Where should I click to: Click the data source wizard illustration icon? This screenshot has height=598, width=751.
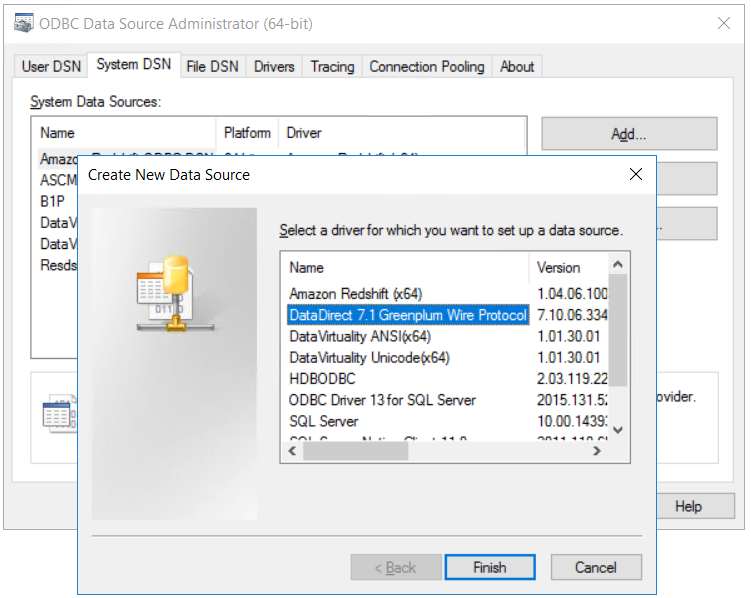point(175,294)
